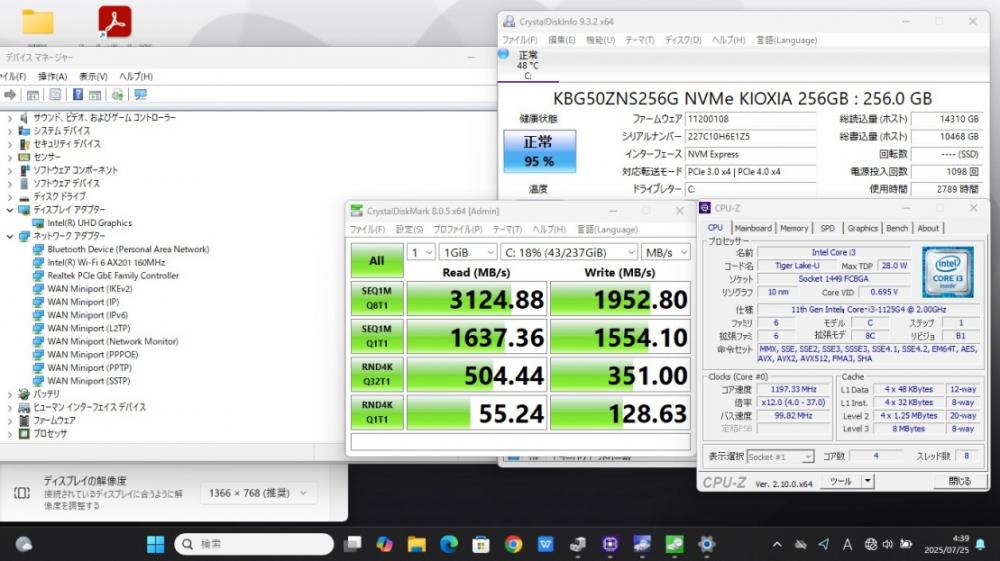The image size is (1000, 561).
Task: Open the 1366 × 768 resolution dropdown
Action: [x=257, y=493]
